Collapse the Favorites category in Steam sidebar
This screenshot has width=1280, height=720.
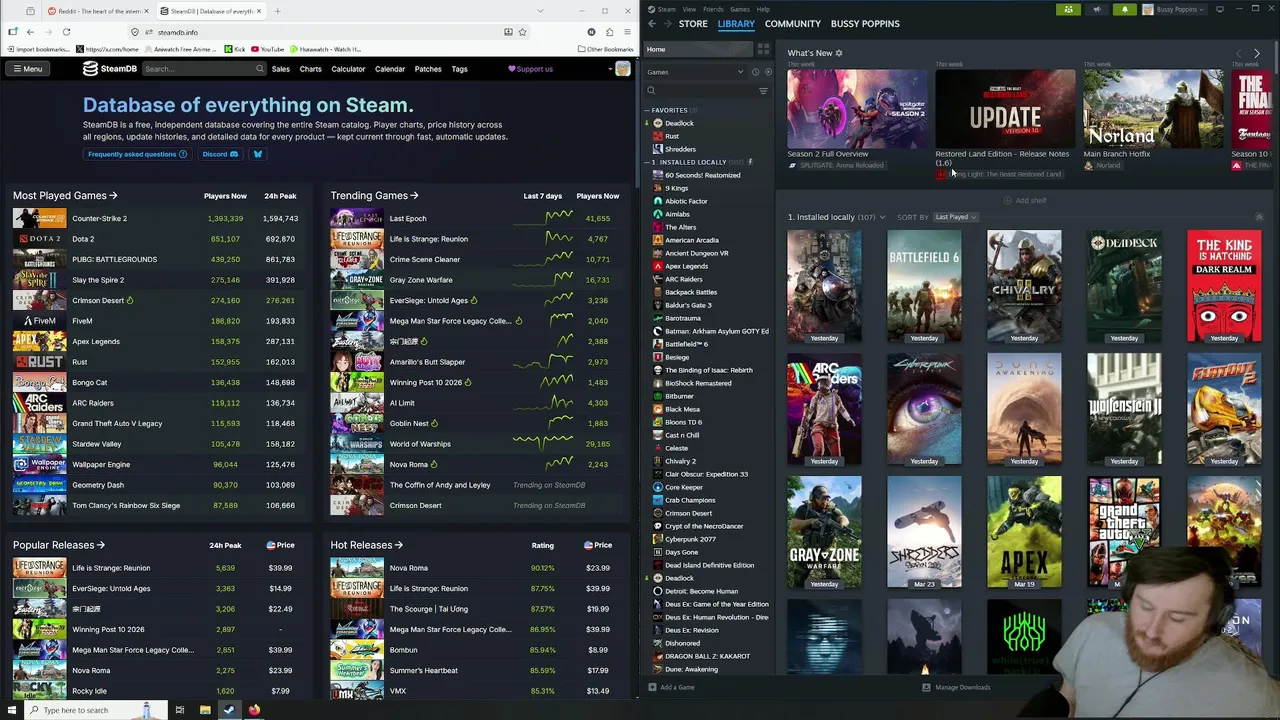point(647,110)
